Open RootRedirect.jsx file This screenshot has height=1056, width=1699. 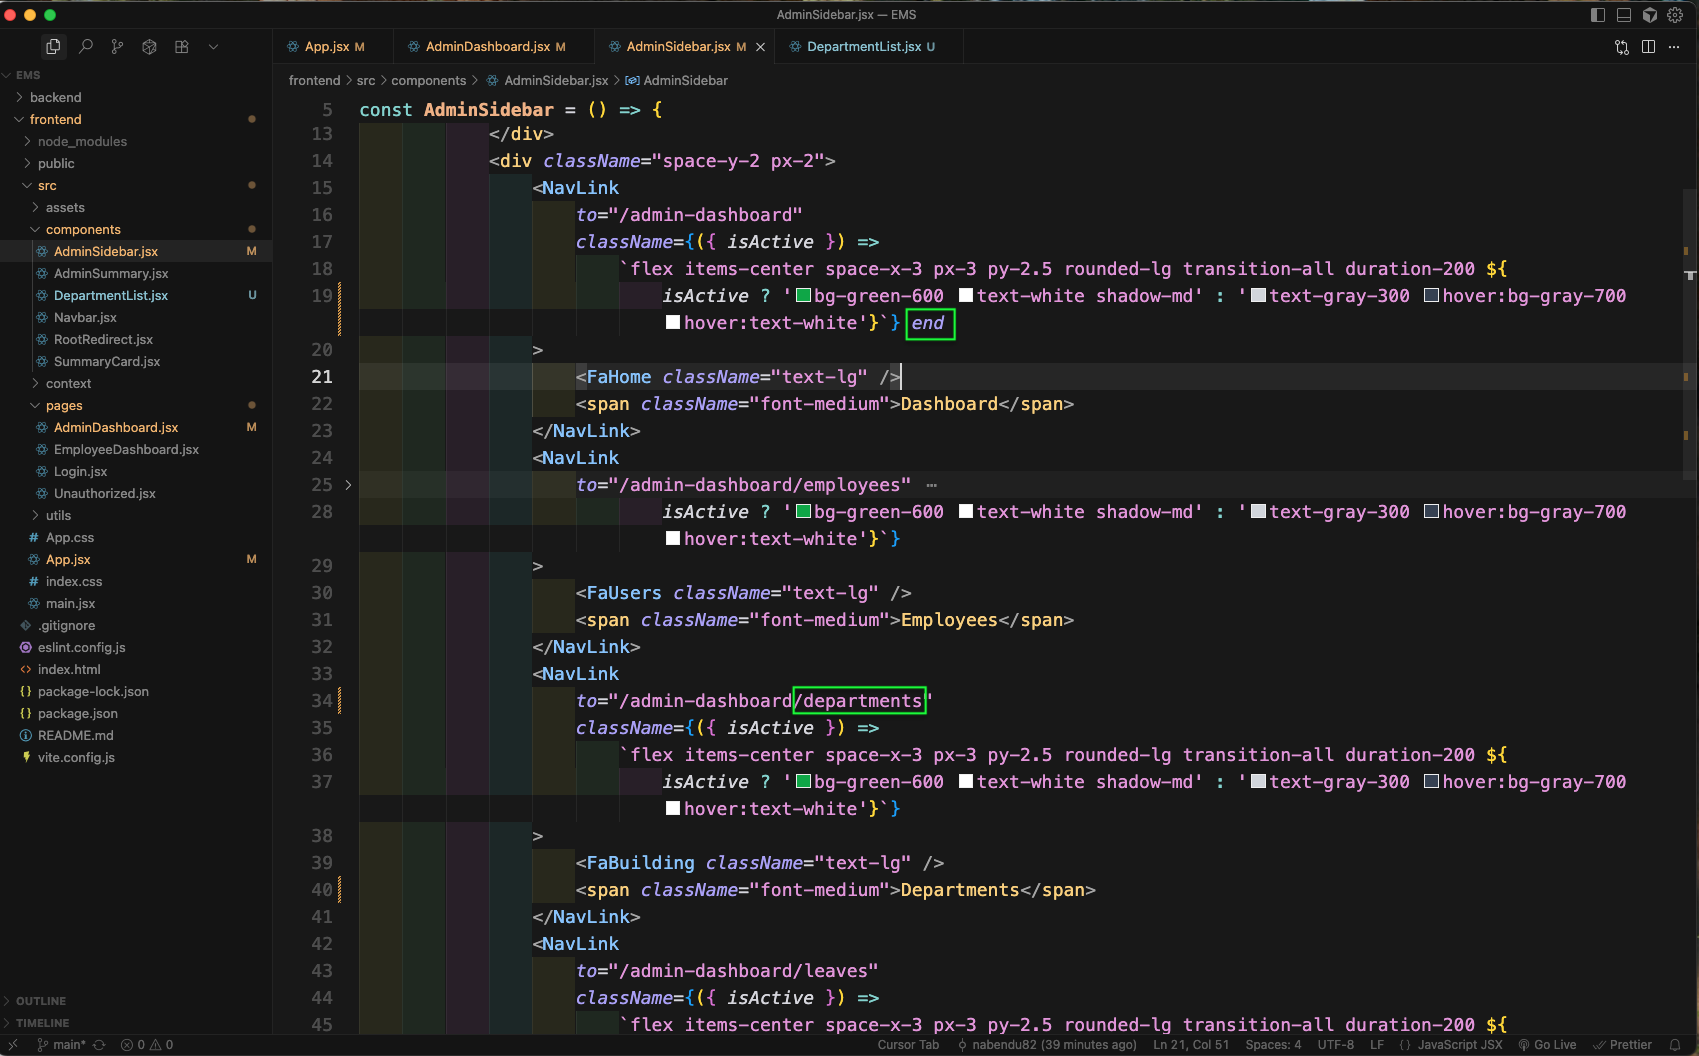[136, 339]
